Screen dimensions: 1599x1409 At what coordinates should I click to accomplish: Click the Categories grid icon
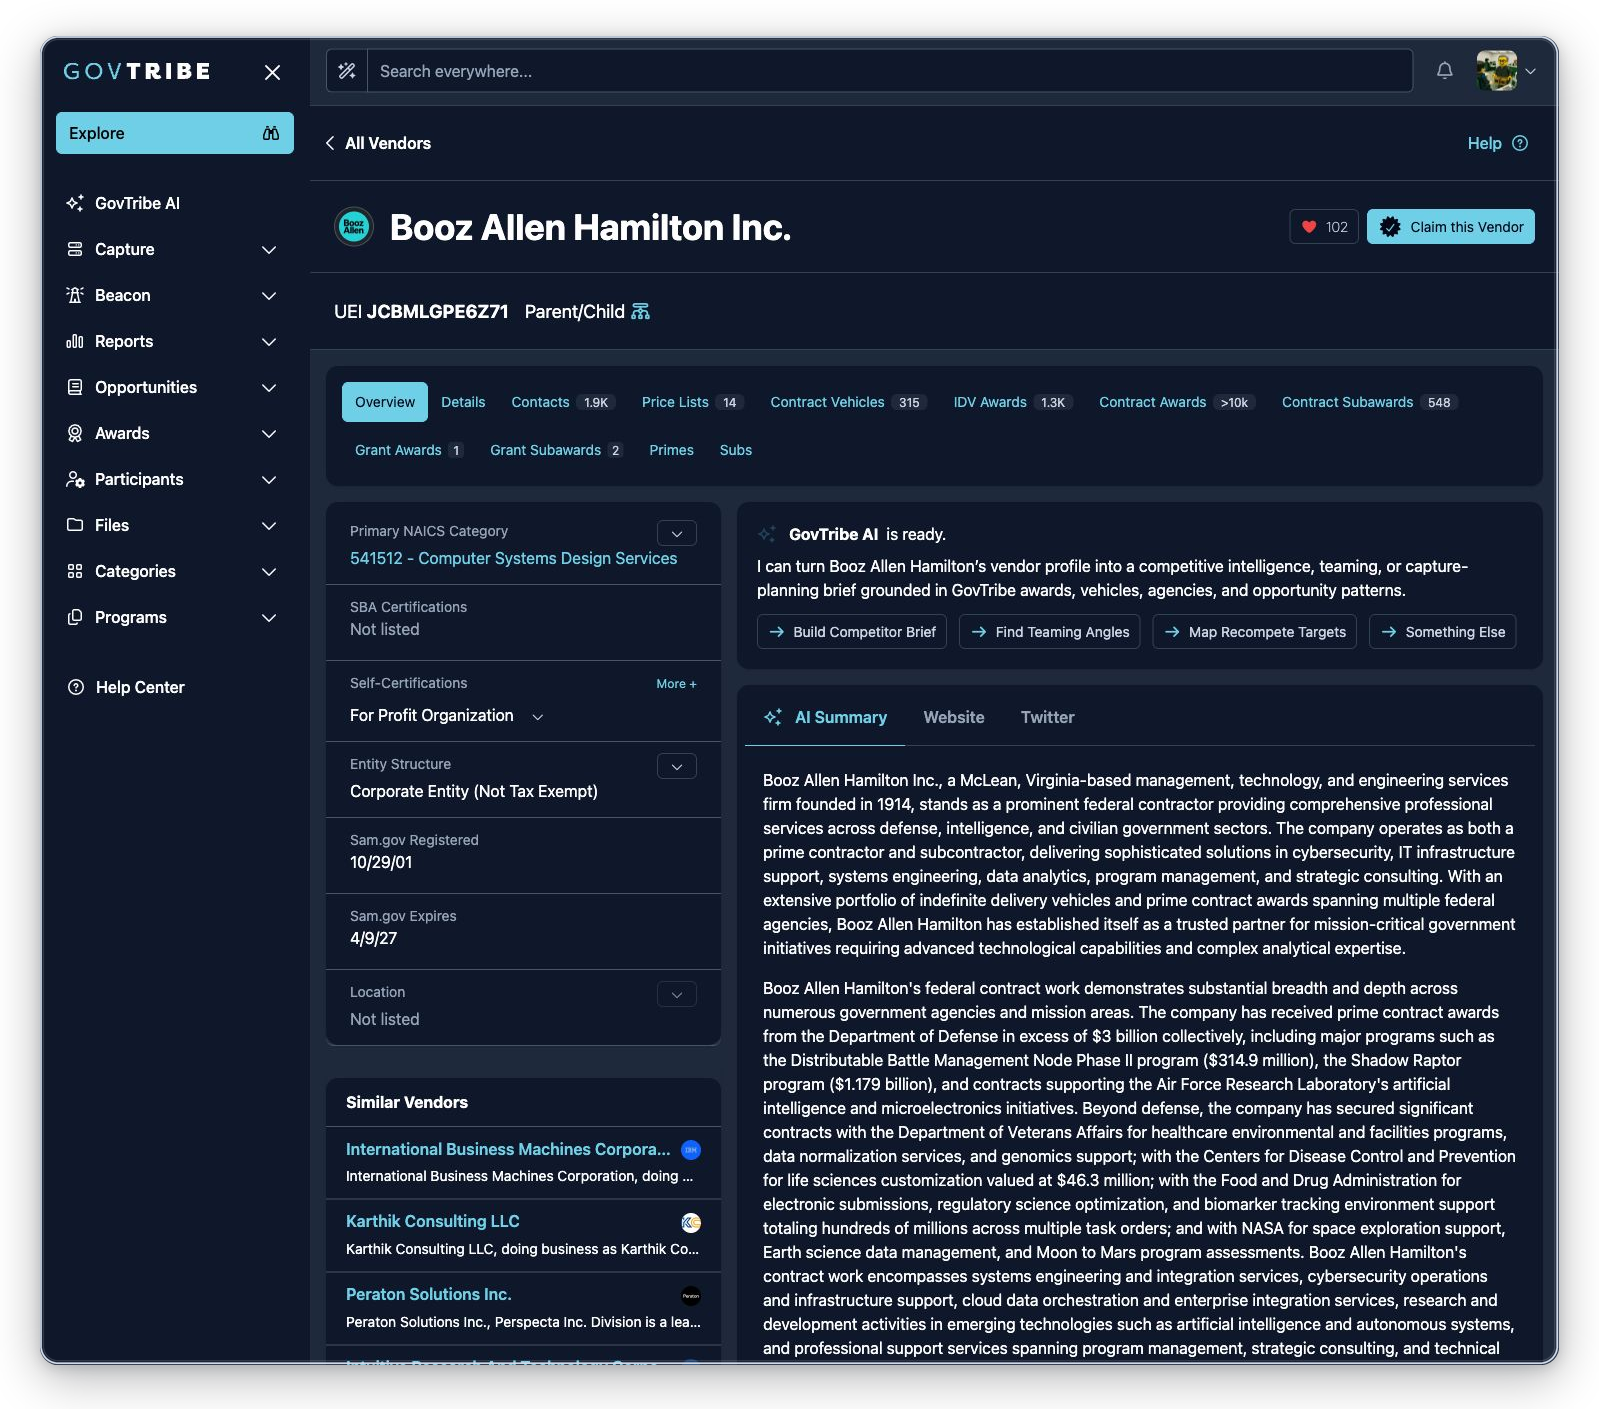coord(75,571)
